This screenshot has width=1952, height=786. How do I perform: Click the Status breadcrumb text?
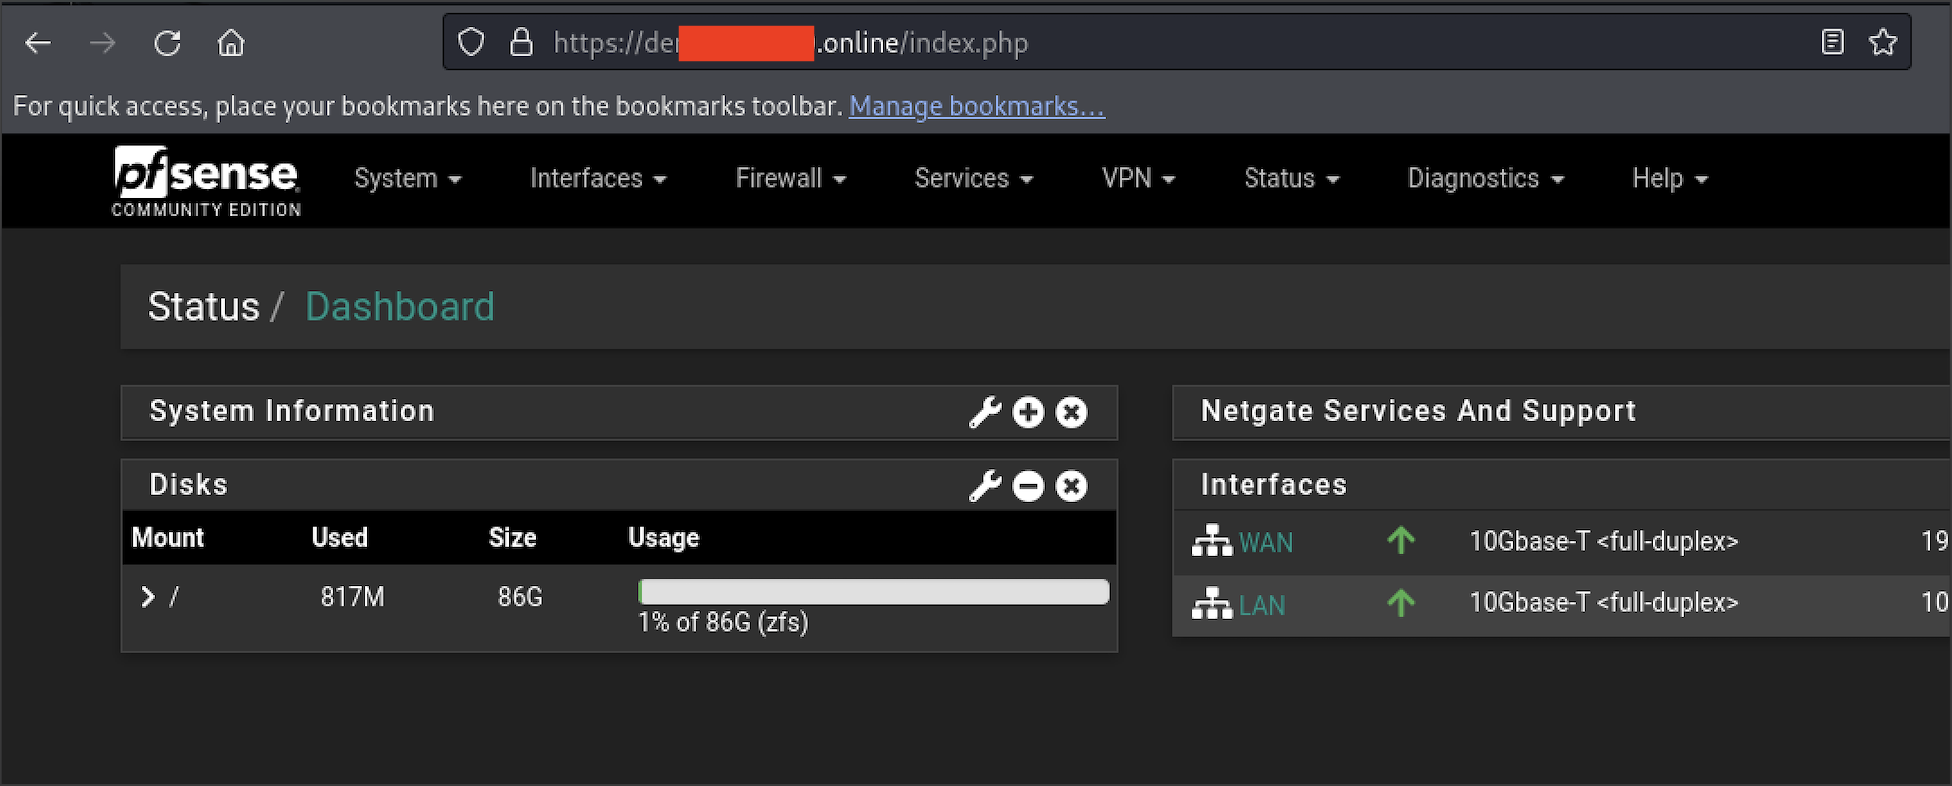[204, 307]
